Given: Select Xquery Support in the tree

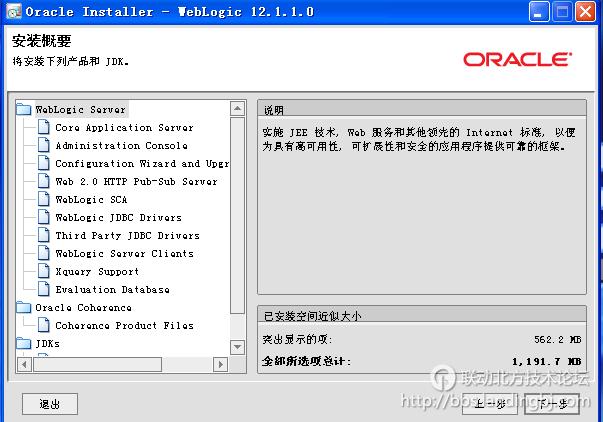Looking at the screenshot, I should 97,271.
